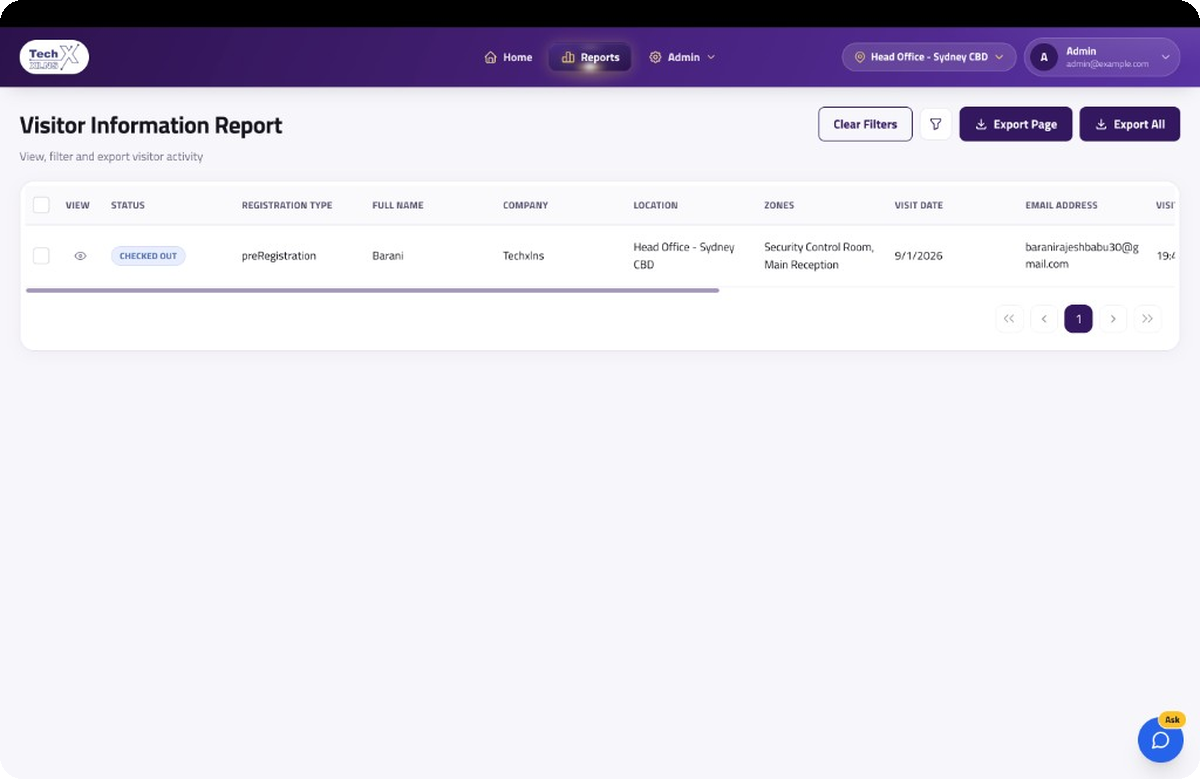Click the CHECKED OUT status badge
The height and width of the screenshot is (779, 1200).
click(148, 256)
